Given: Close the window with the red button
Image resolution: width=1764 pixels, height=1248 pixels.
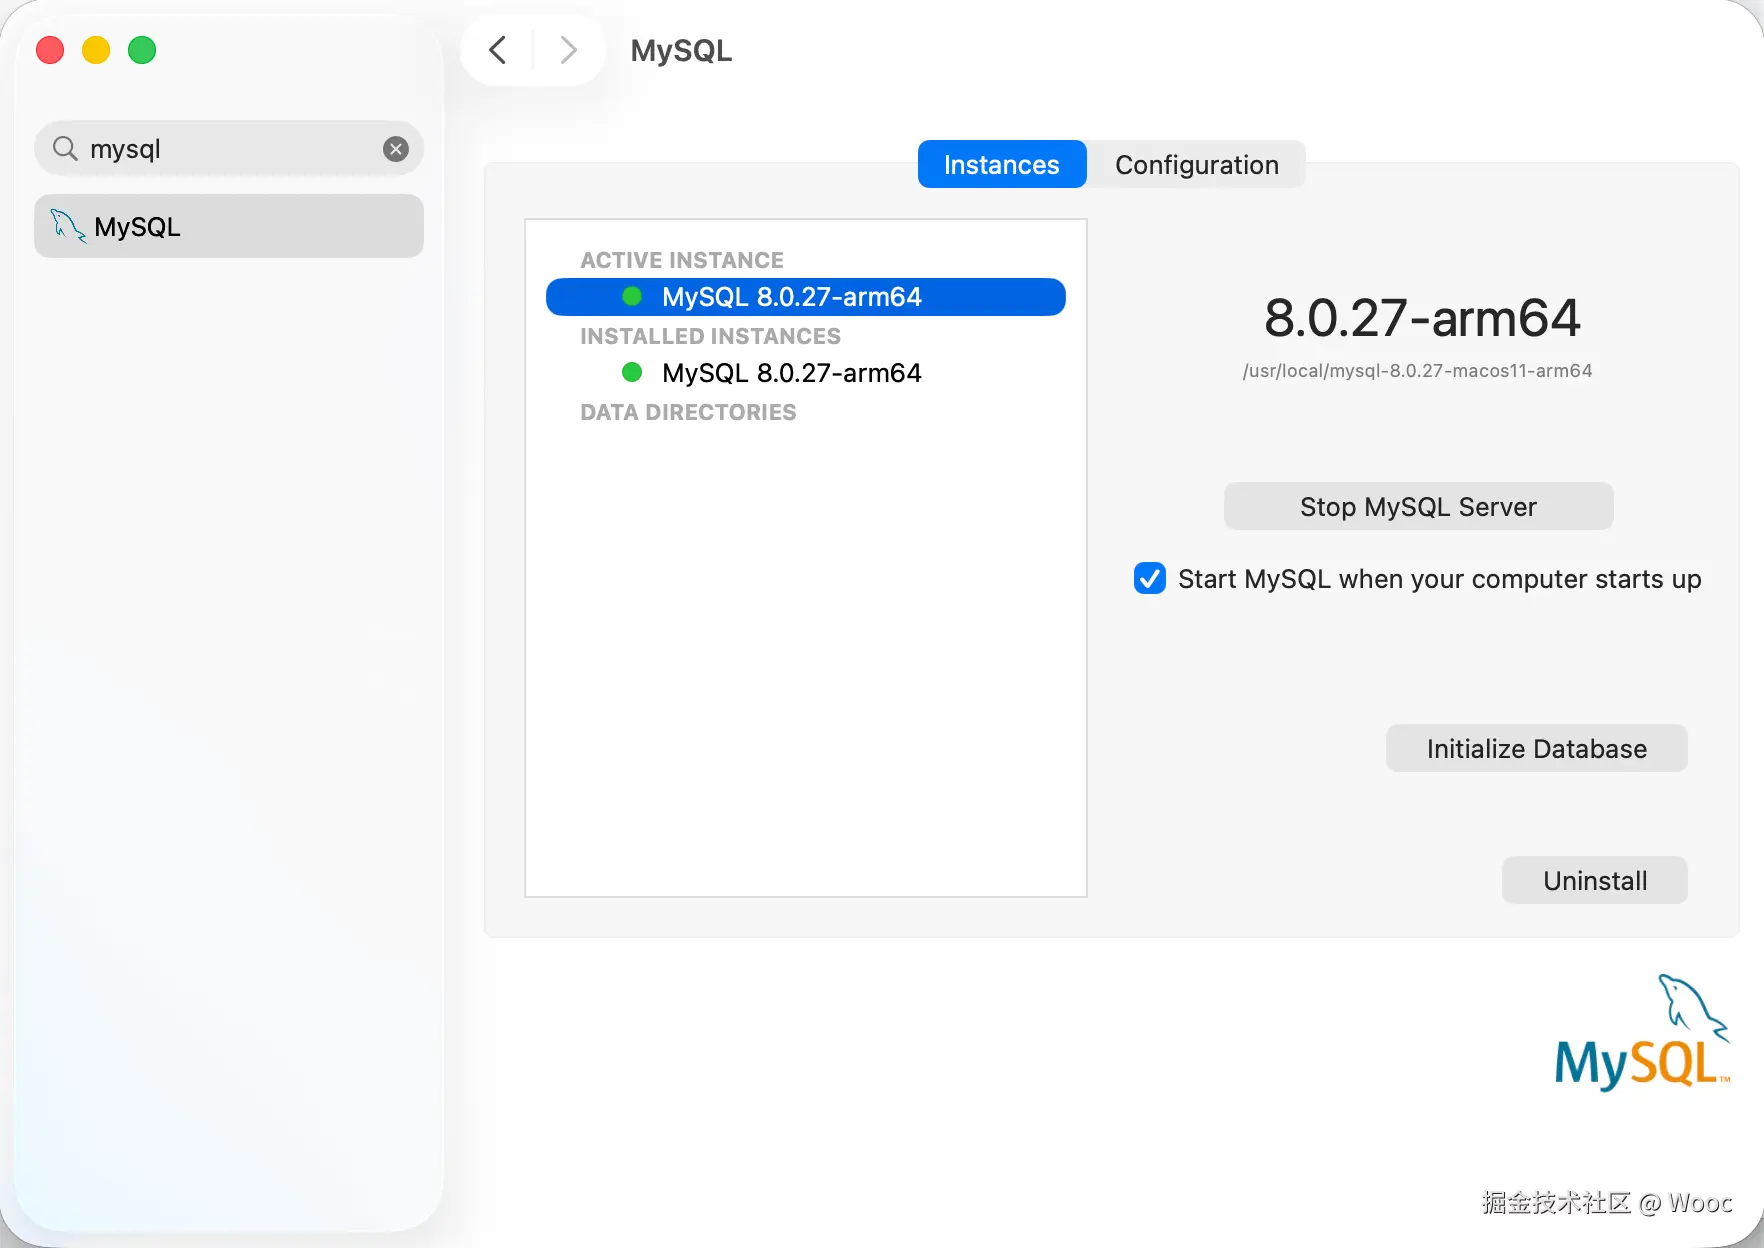Looking at the screenshot, I should 50,50.
